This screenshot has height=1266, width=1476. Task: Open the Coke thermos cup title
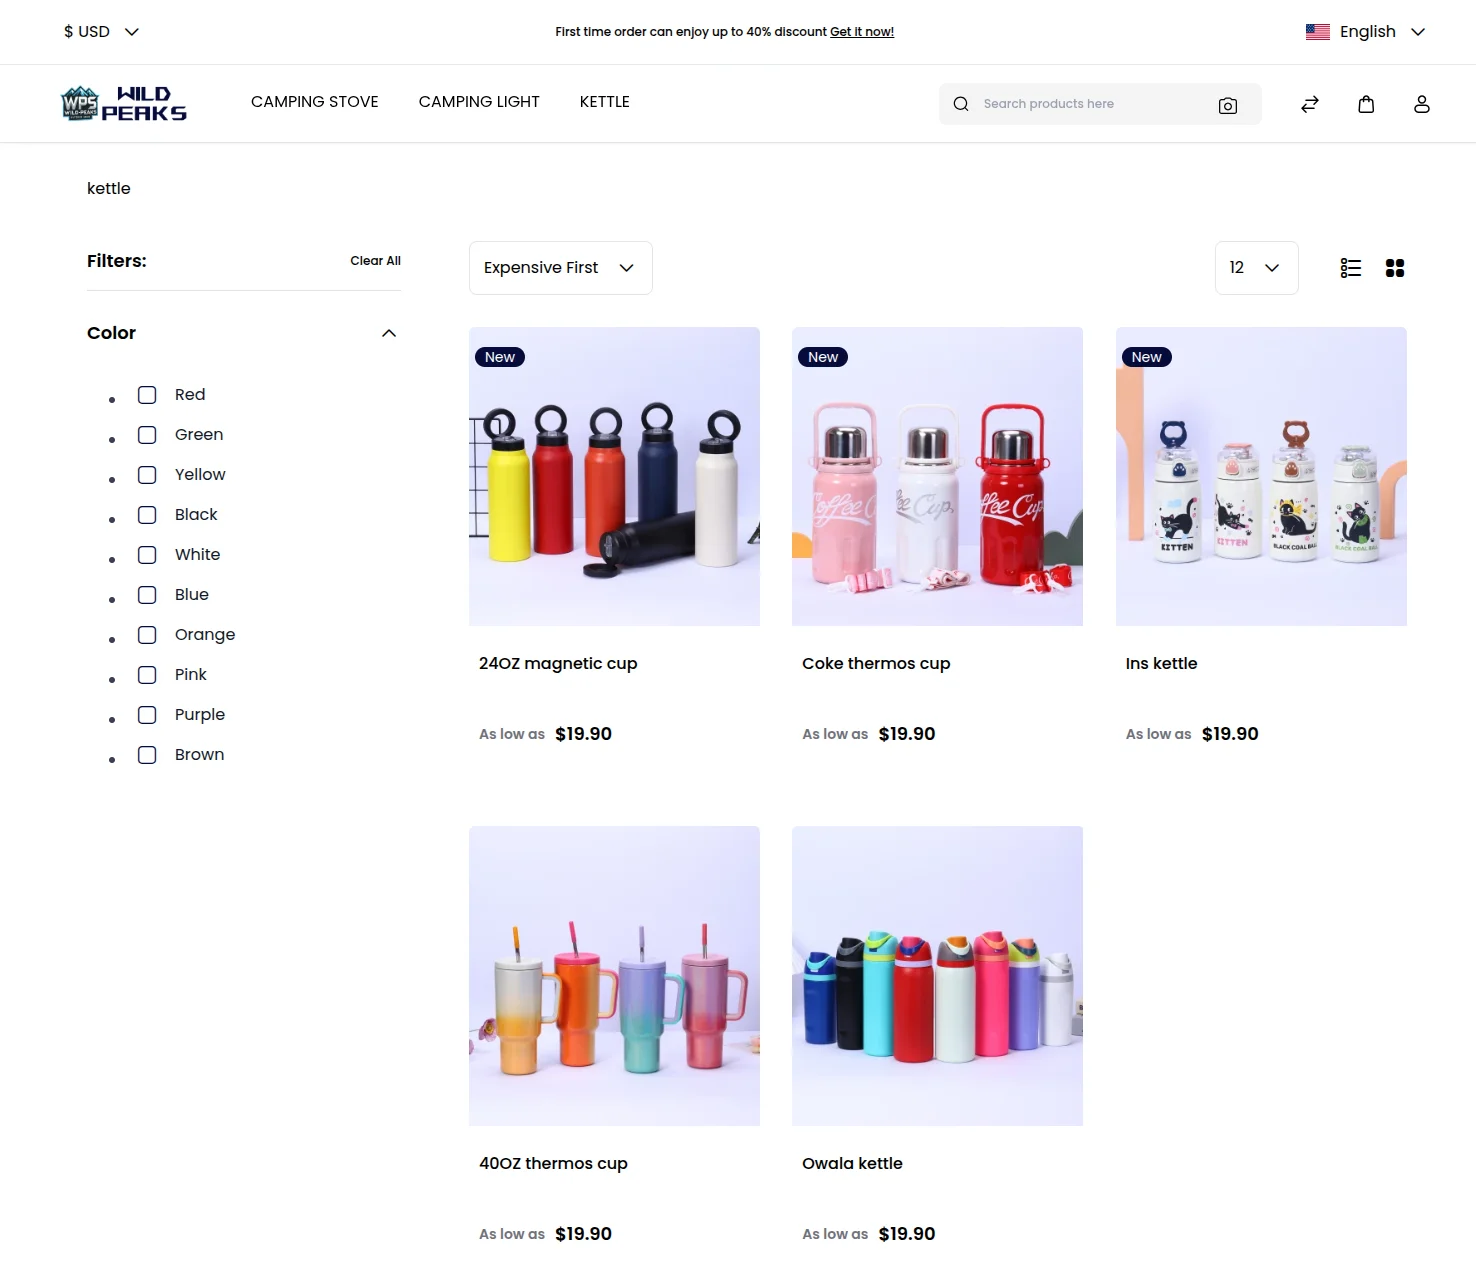(876, 664)
